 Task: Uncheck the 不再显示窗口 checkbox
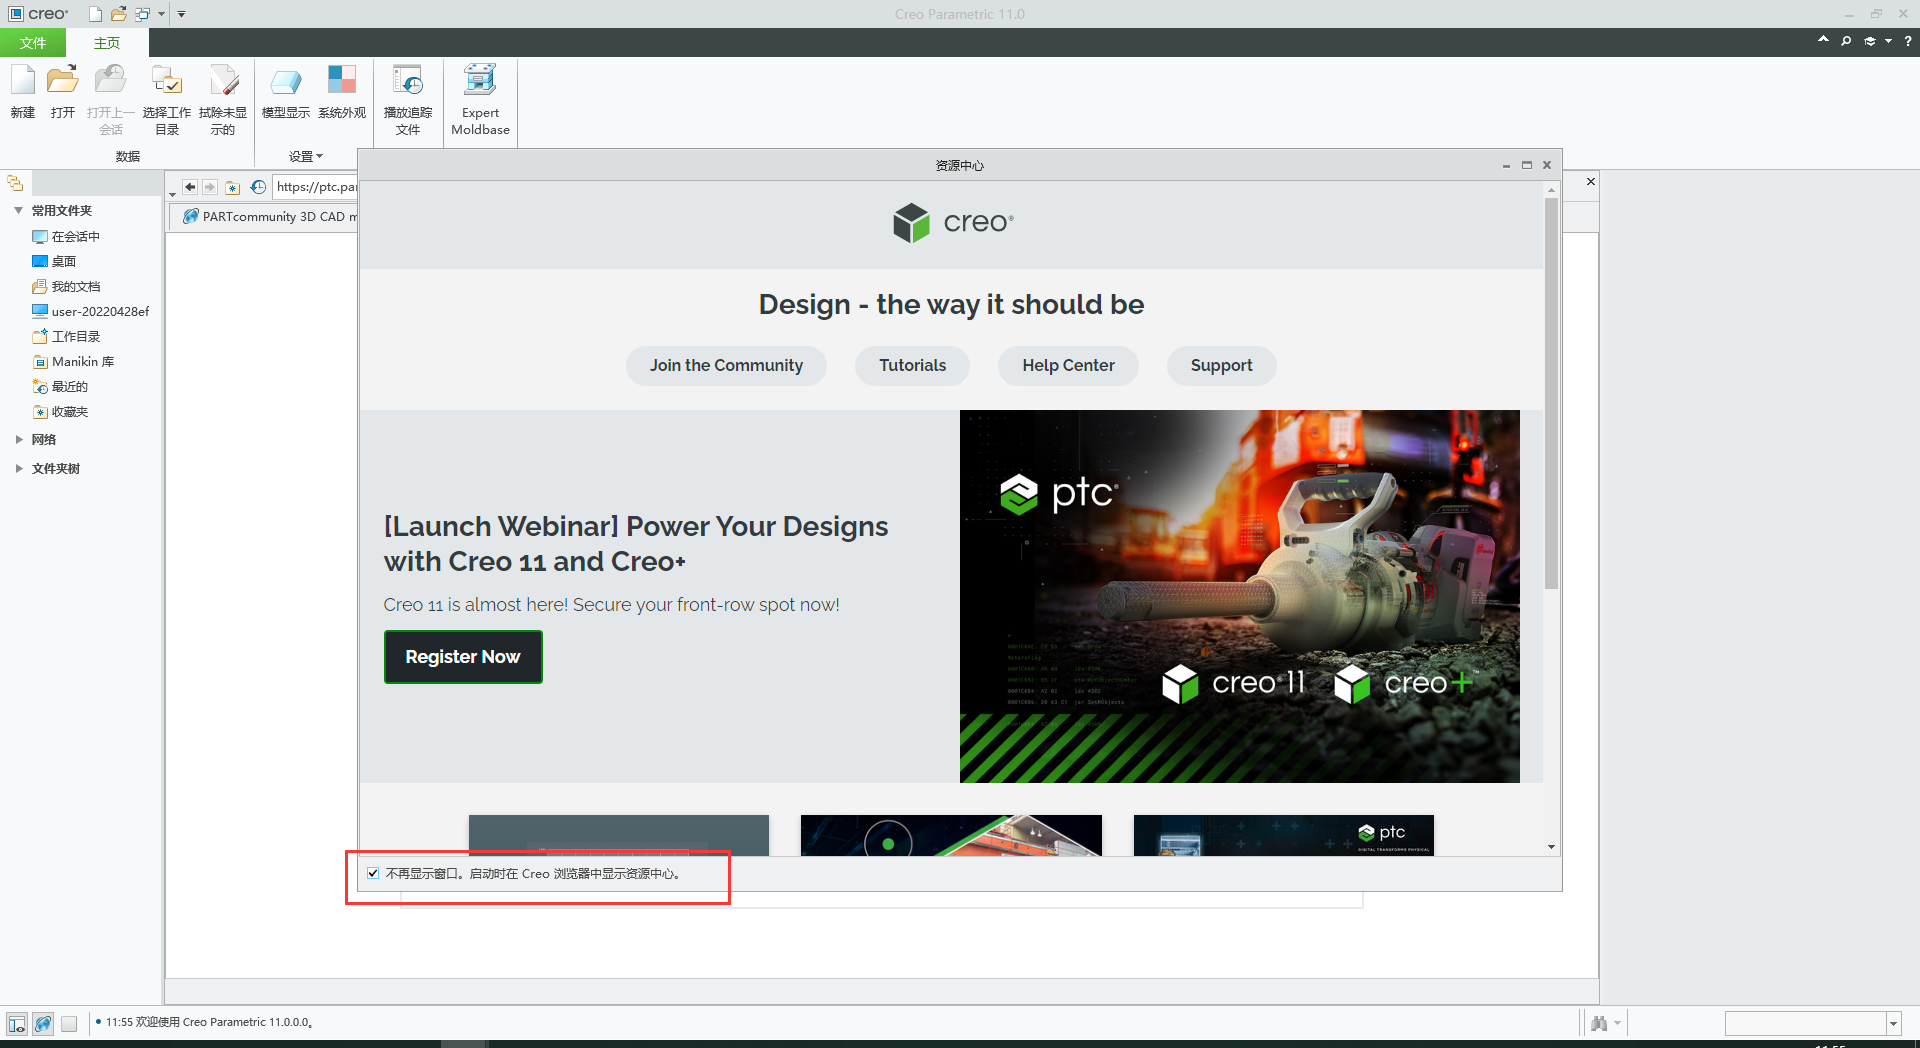pos(373,873)
